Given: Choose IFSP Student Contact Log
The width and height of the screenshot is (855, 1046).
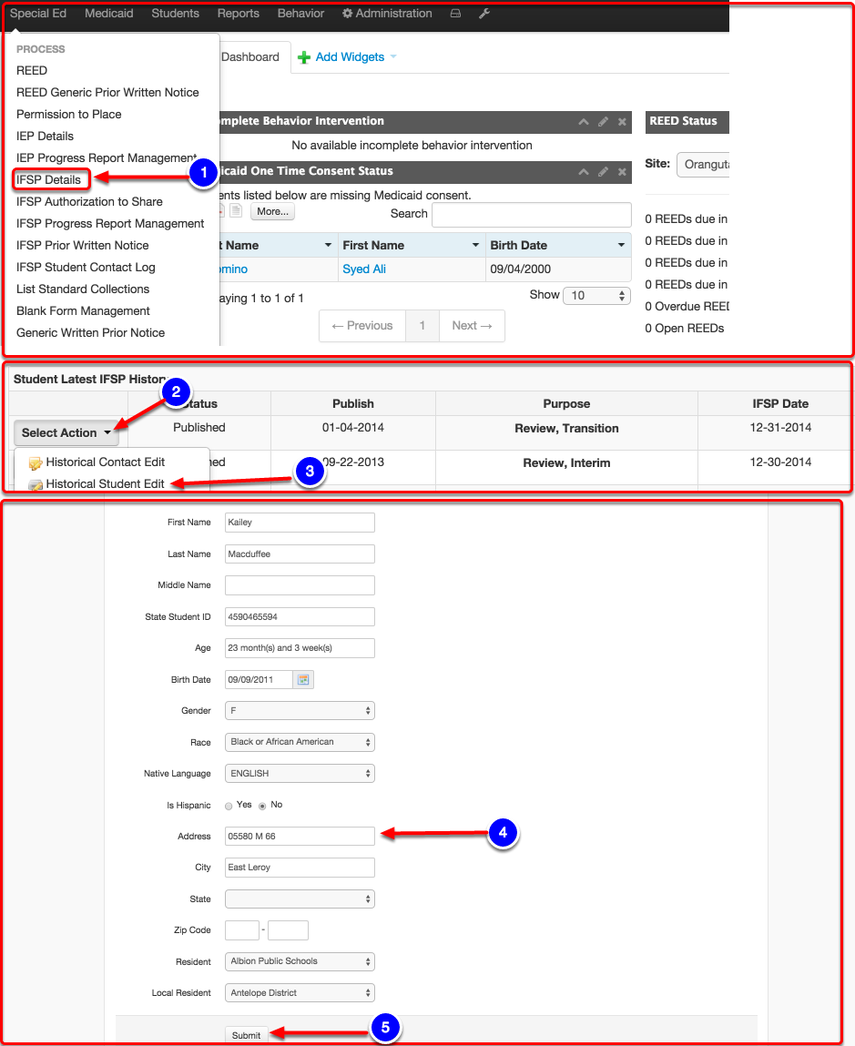Looking at the screenshot, I should pos(85,268).
